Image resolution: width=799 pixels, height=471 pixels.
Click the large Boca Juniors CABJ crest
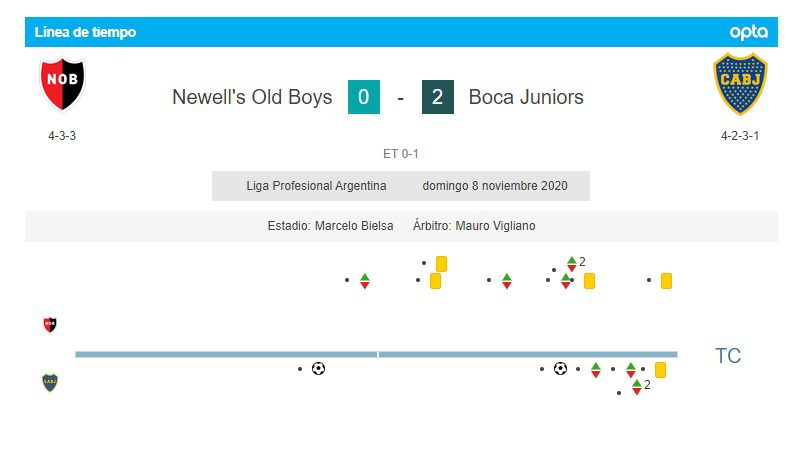click(739, 85)
